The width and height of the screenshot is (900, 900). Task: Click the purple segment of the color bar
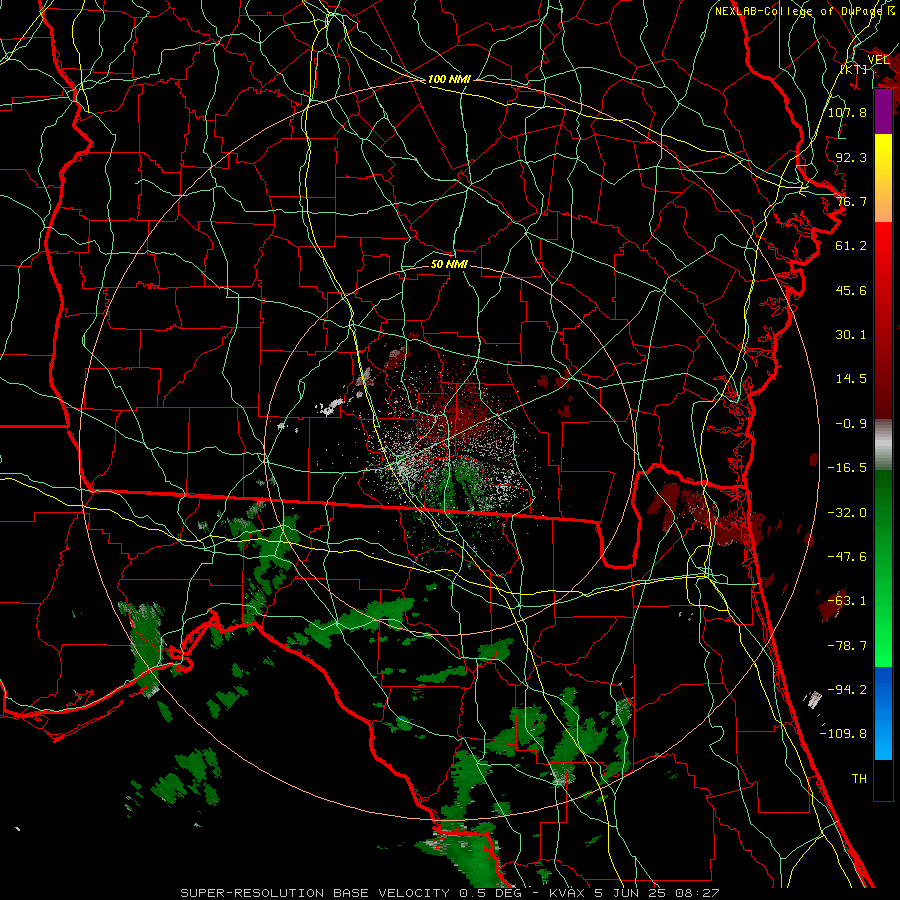883,112
